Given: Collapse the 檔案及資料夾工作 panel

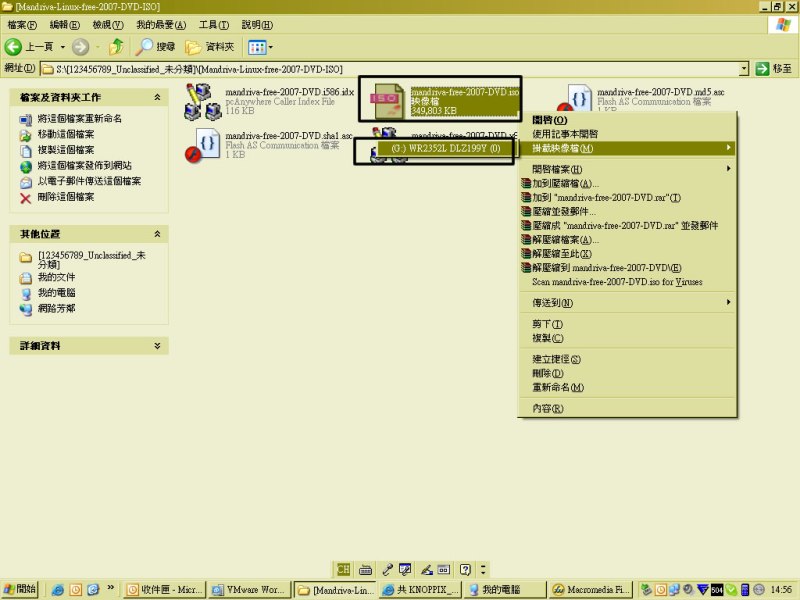Looking at the screenshot, I should pos(157,97).
